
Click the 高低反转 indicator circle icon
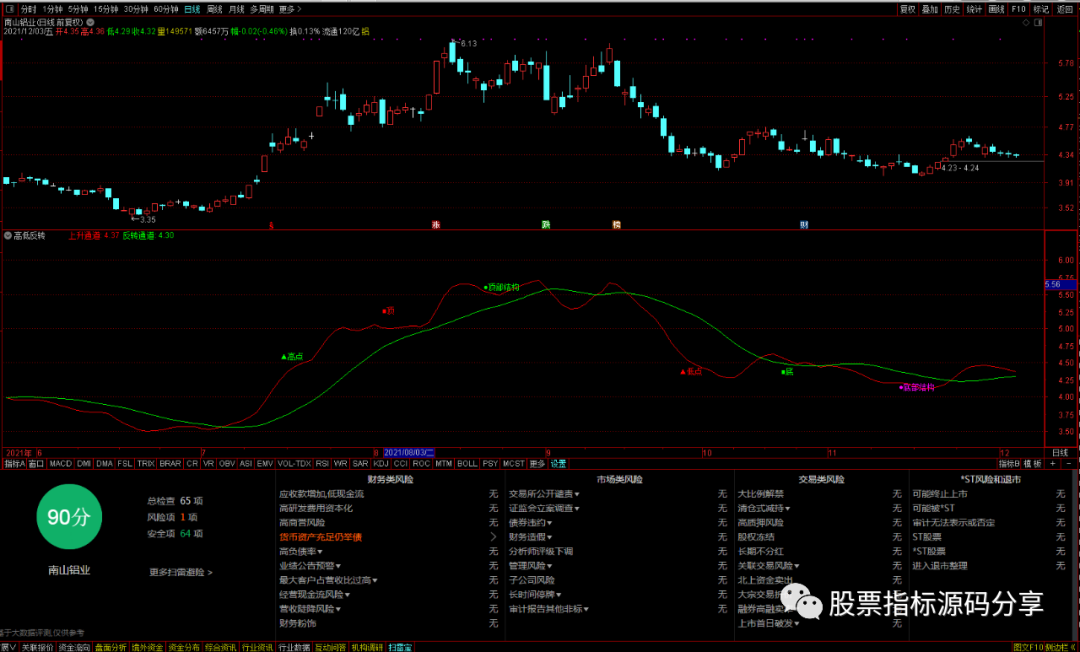point(8,235)
